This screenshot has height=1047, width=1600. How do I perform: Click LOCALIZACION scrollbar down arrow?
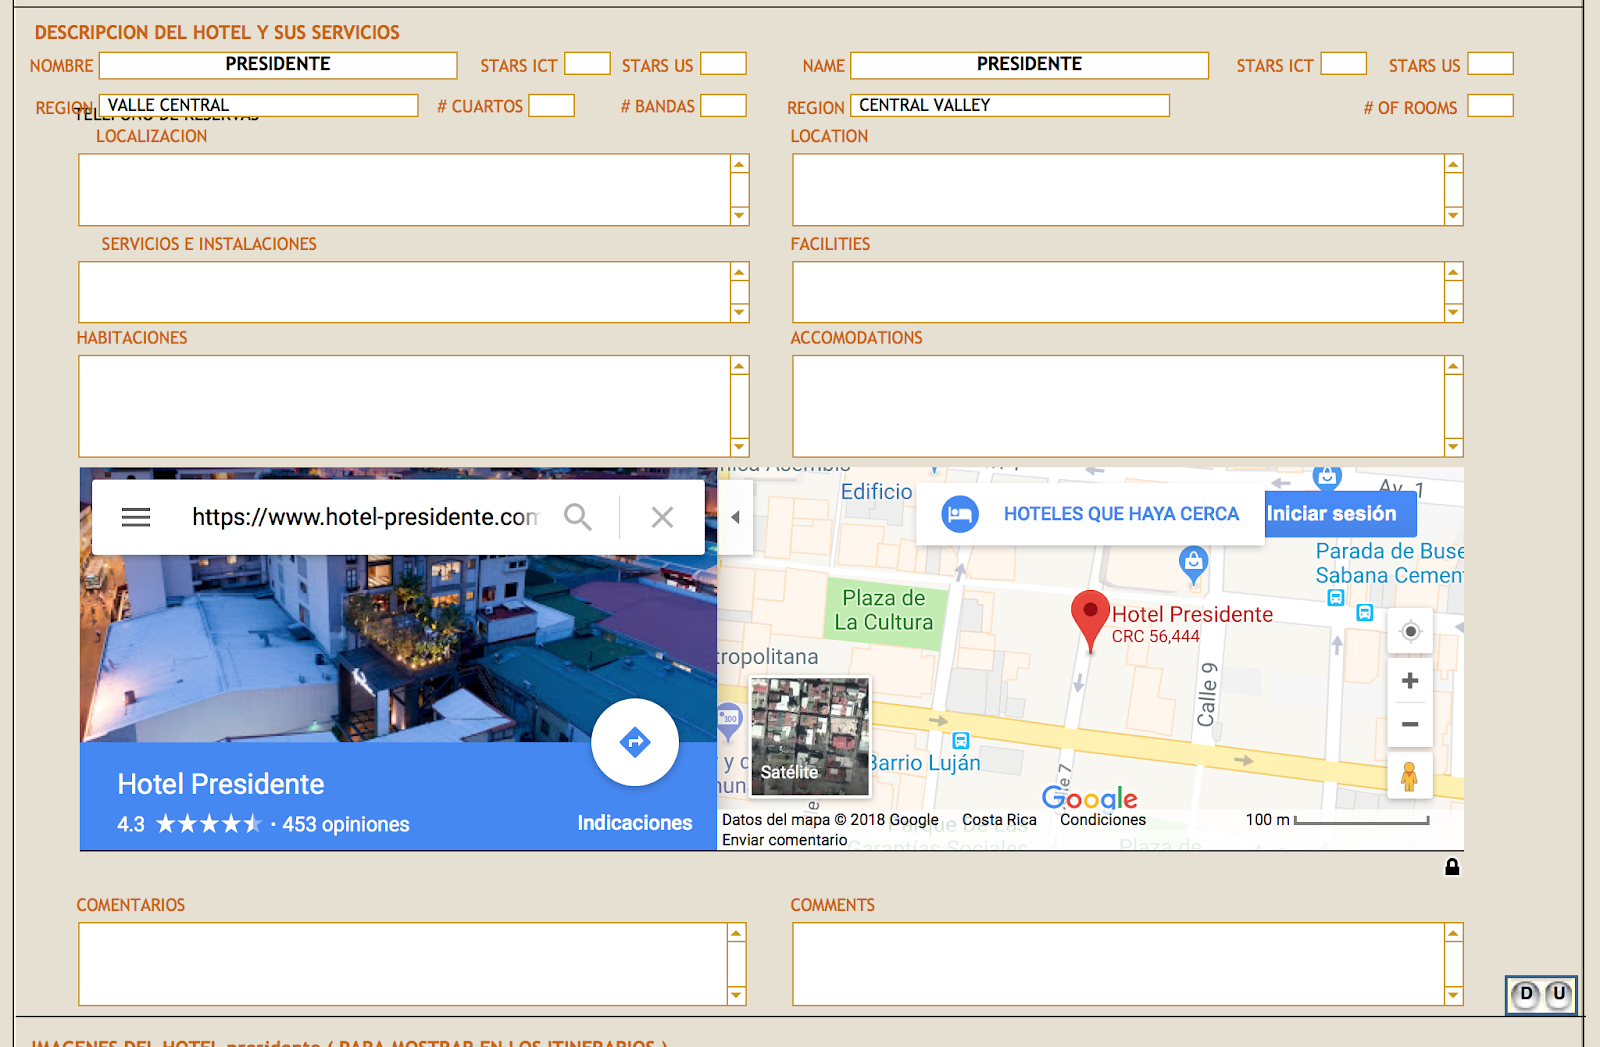(x=740, y=216)
